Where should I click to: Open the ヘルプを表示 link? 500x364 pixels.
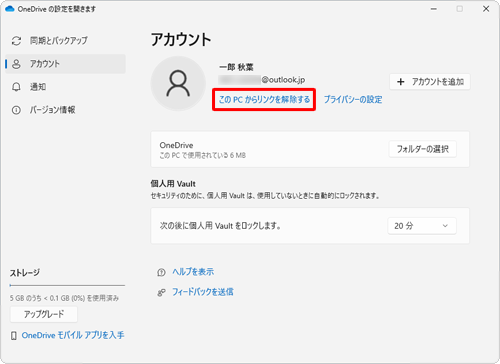[193, 272]
